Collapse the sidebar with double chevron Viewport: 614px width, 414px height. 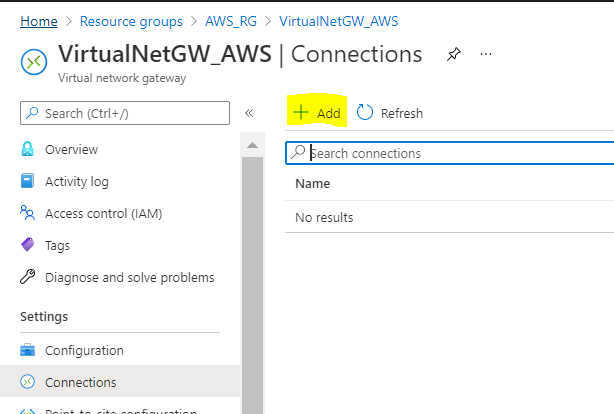[x=249, y=113]
